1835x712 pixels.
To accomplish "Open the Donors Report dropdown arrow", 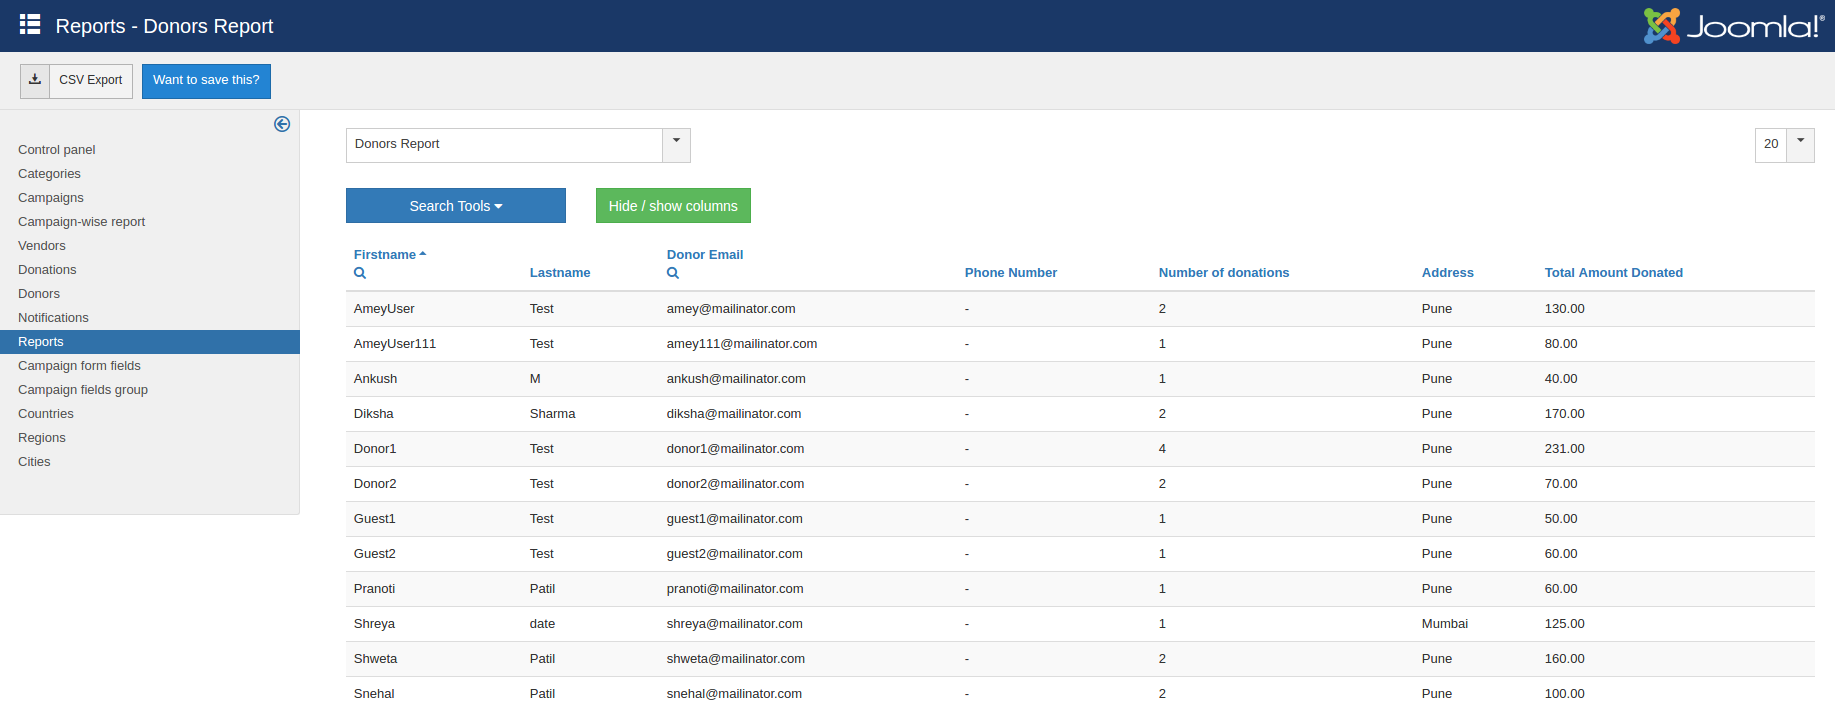I will [676, 144].
